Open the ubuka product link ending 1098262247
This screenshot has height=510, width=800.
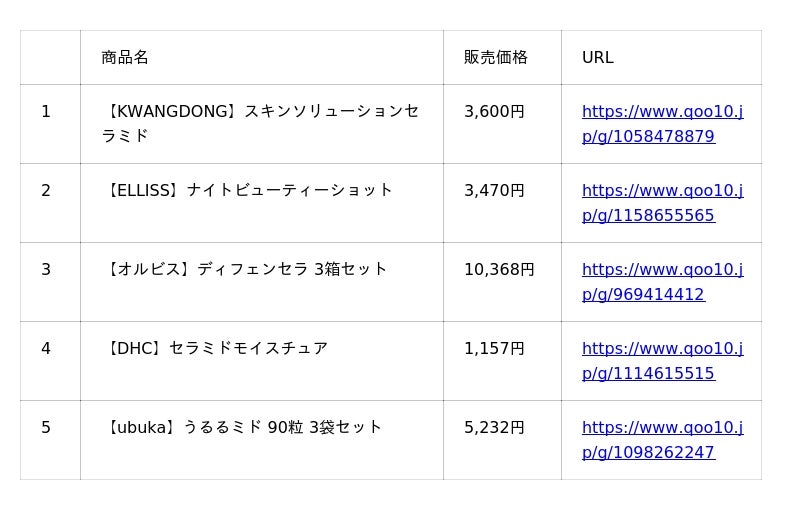(662, 440)
